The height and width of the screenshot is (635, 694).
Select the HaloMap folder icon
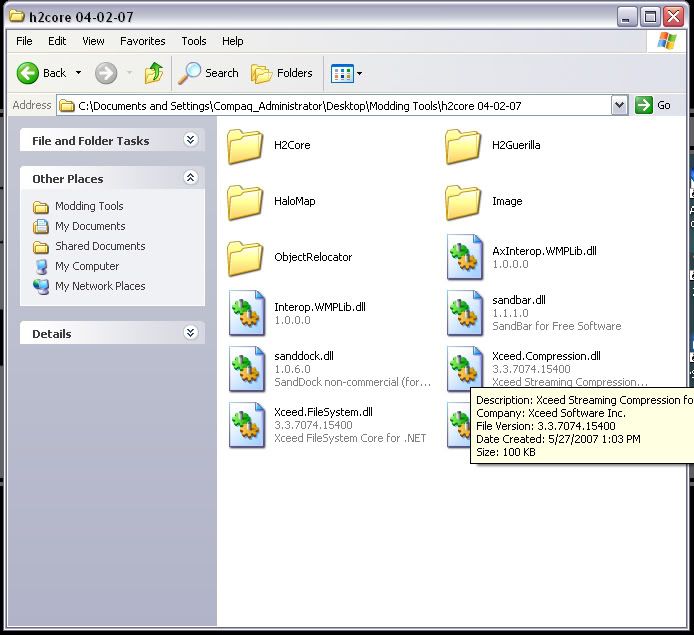pyautogui.click(x=245, y=203)
